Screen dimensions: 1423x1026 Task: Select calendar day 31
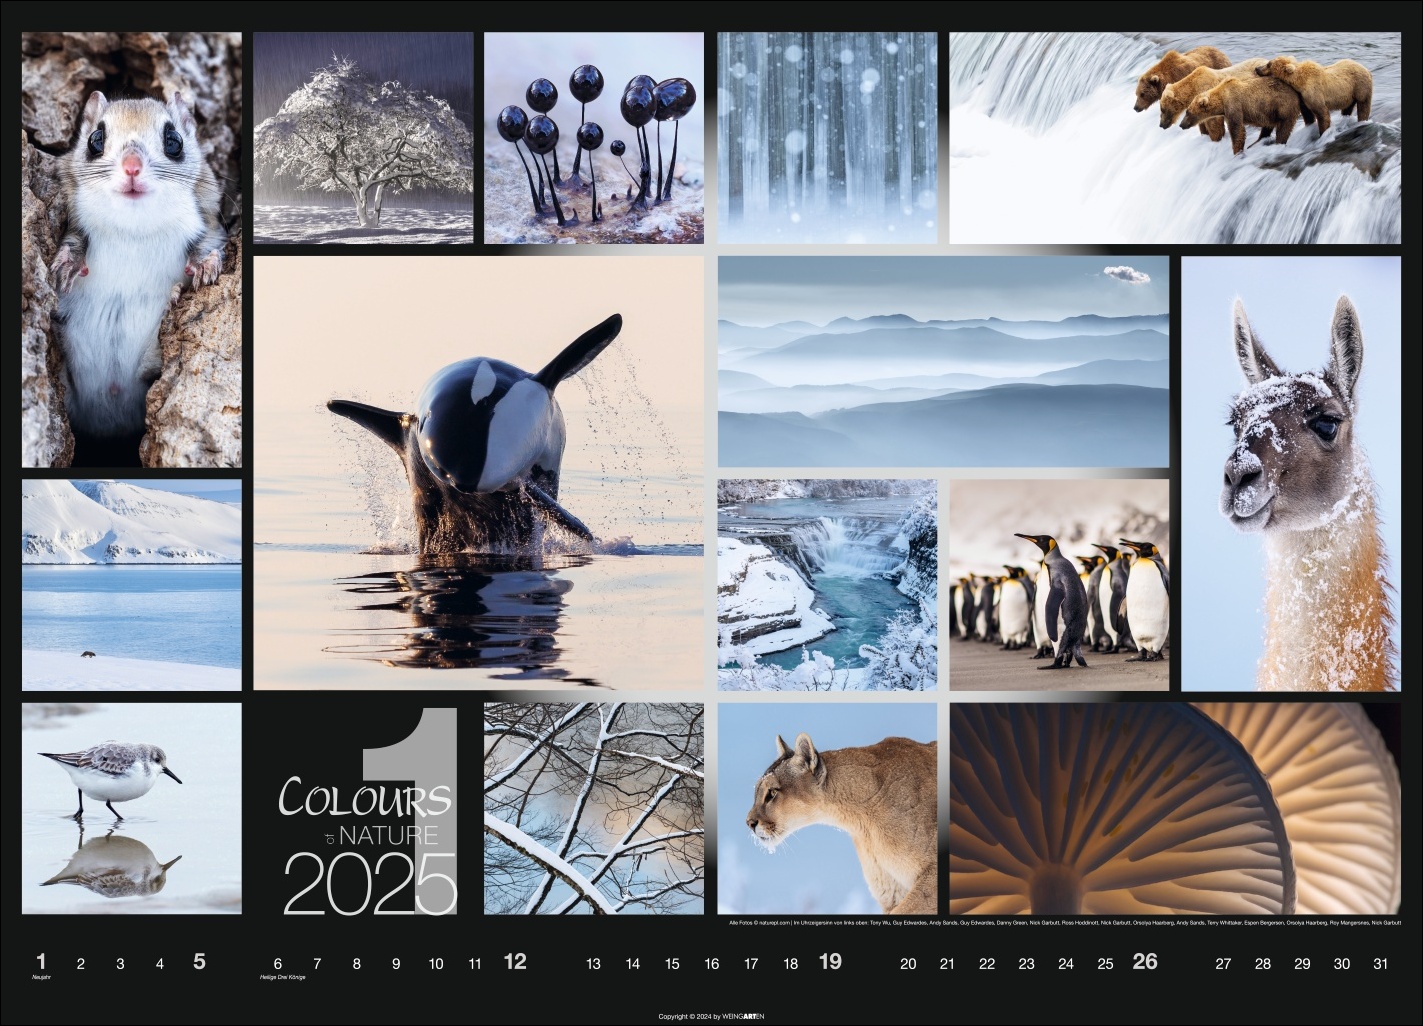[1381, 964]
